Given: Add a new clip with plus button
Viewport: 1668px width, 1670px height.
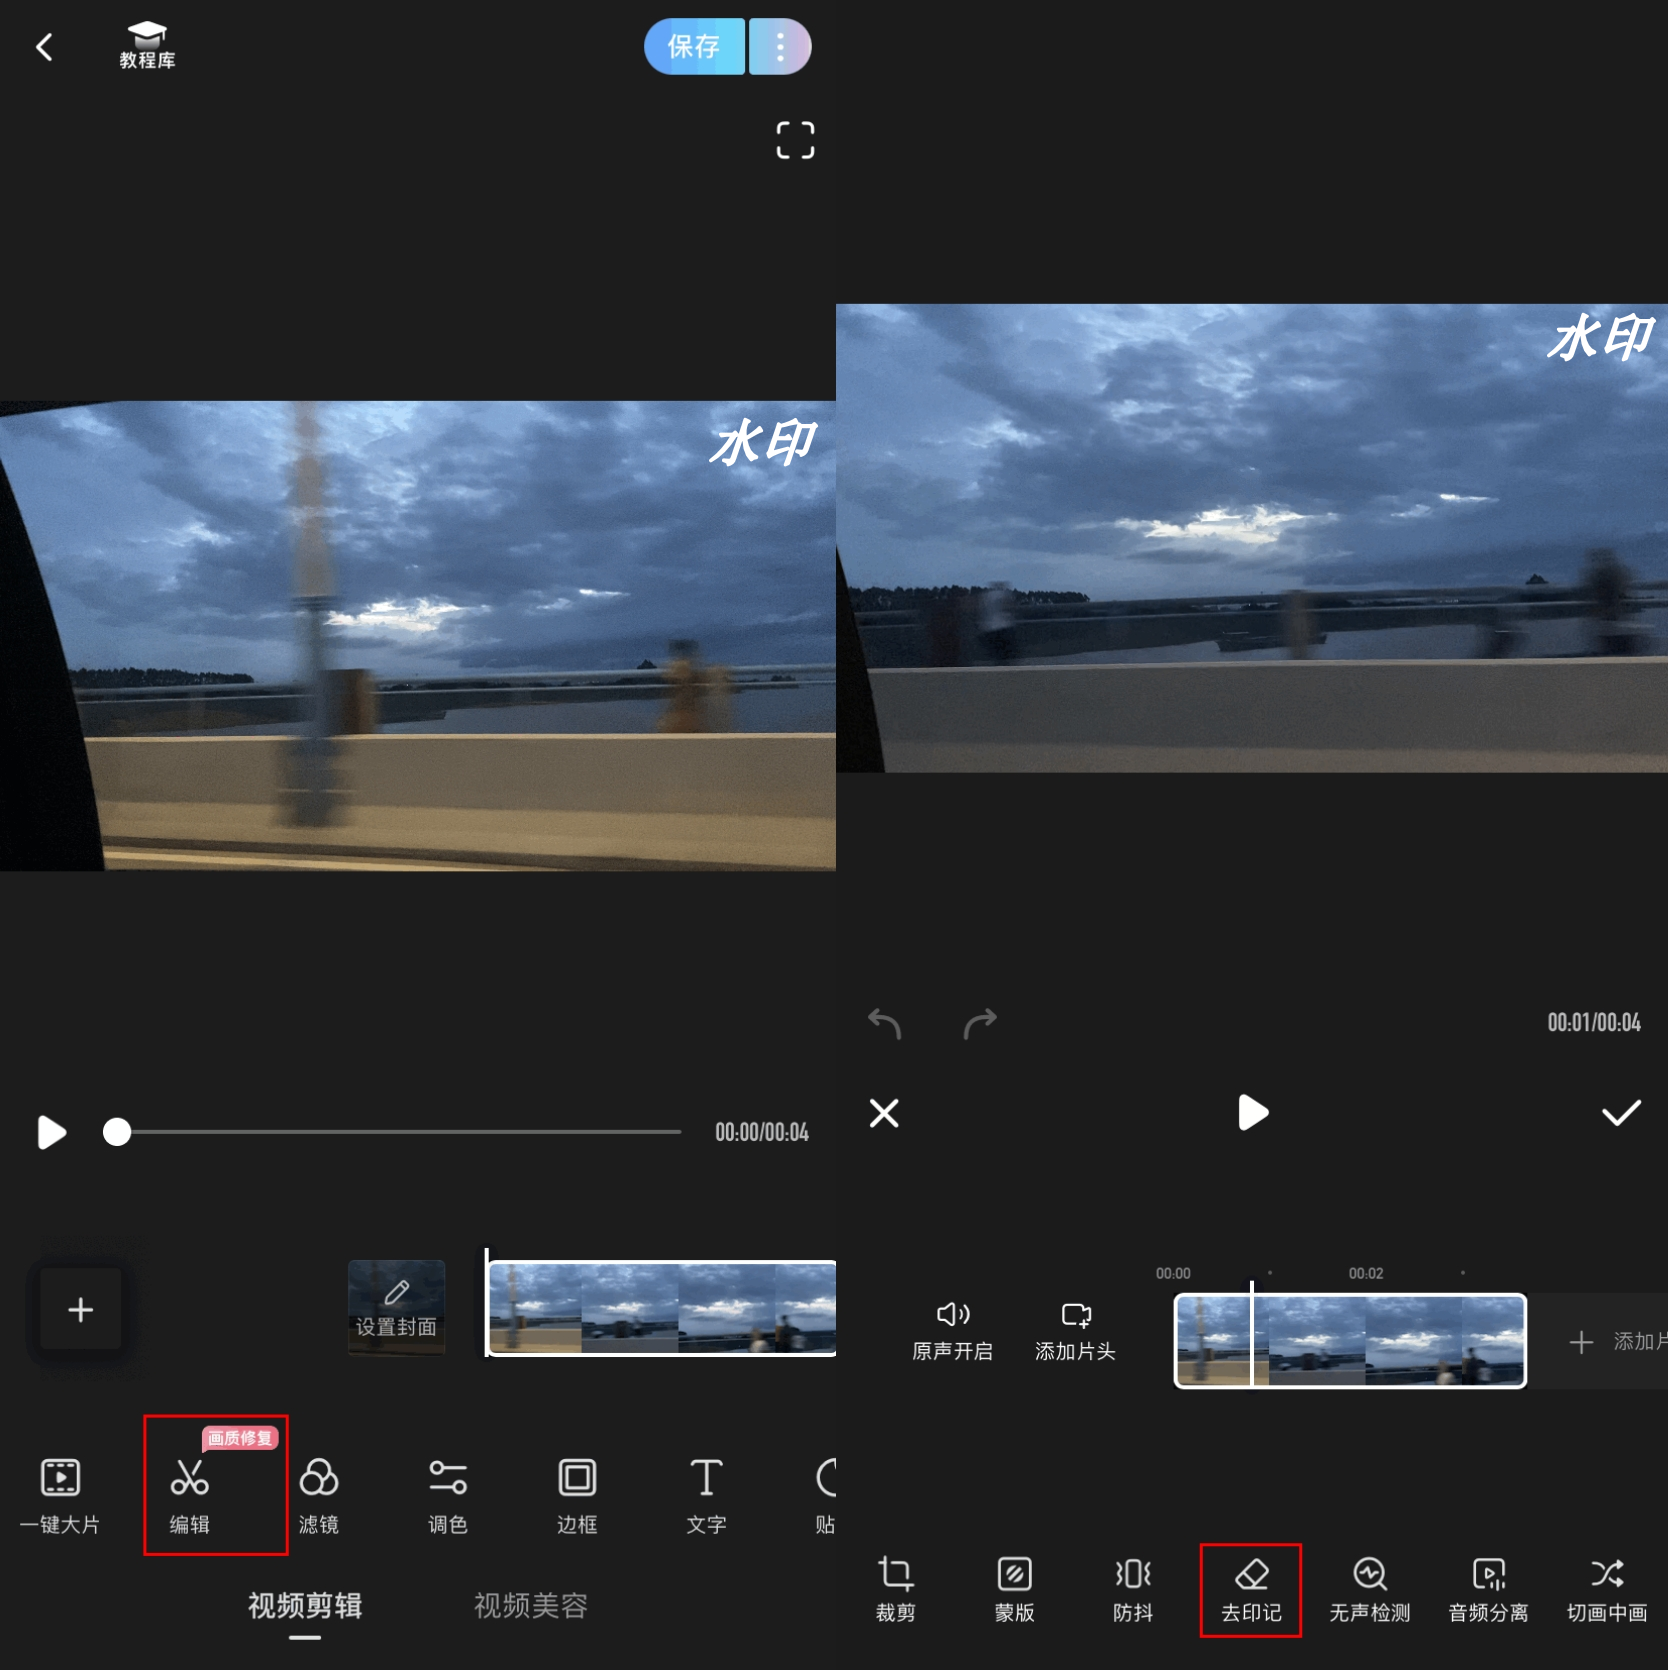Looking at the screenshot, I should point(81,1309).
